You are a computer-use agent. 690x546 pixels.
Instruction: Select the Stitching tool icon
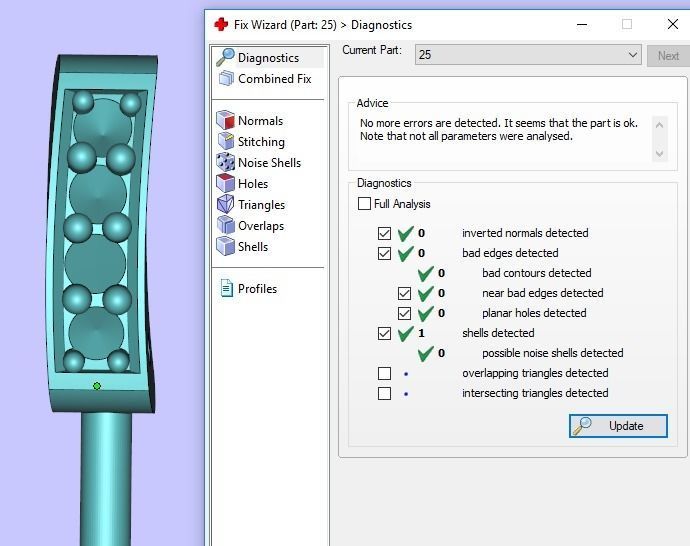pyautogui.click(x=226, y=141)
